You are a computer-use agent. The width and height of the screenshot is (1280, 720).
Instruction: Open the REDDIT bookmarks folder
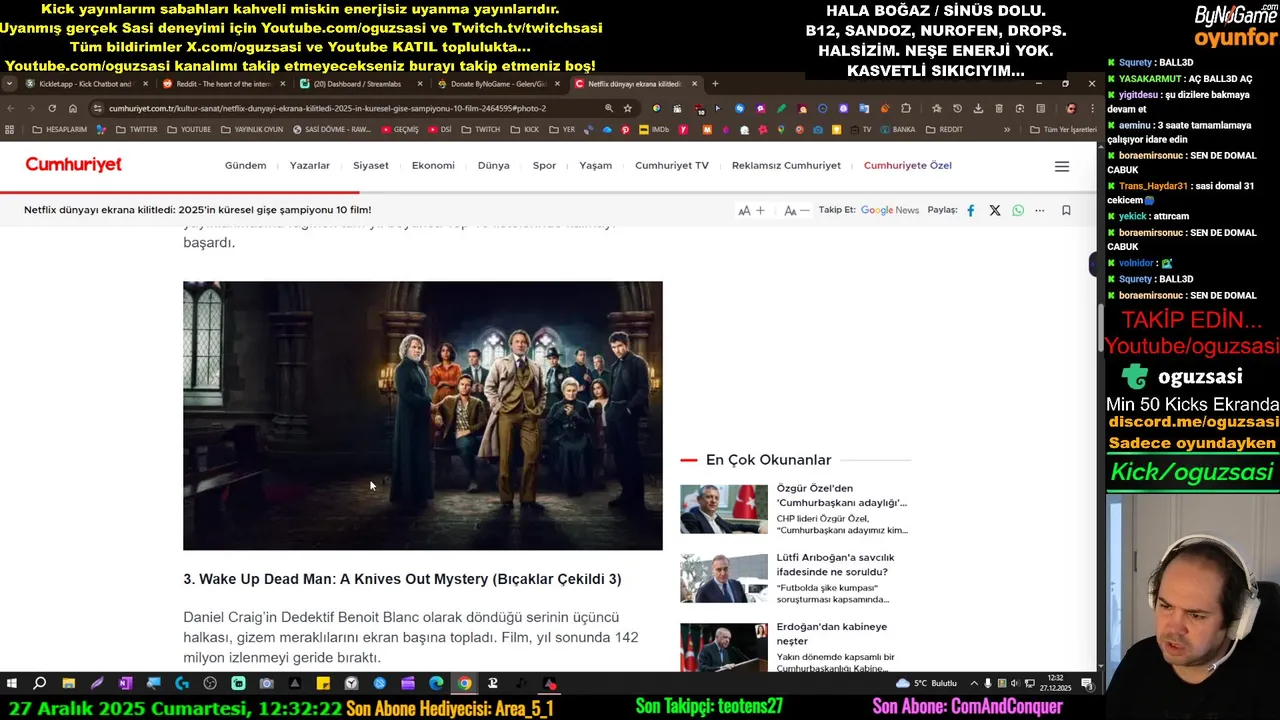(944, 129)
